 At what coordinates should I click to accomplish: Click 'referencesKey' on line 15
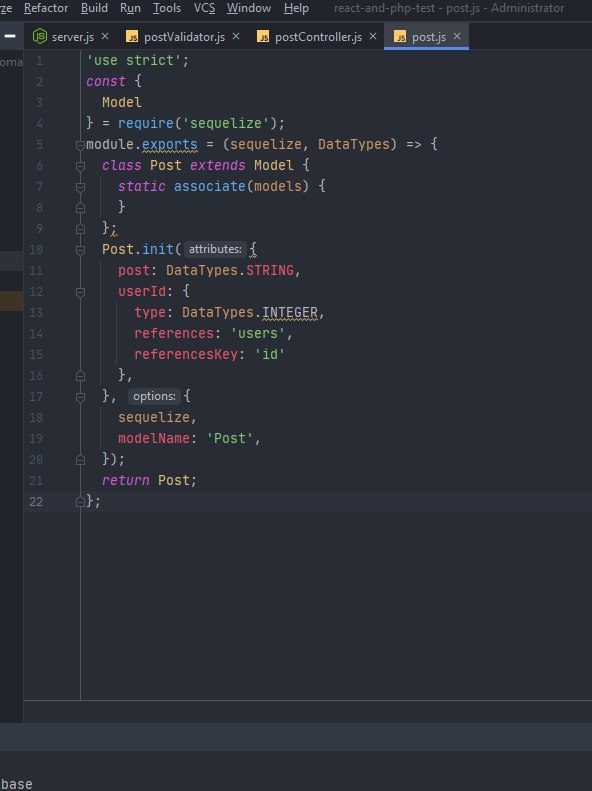(186, 354)
